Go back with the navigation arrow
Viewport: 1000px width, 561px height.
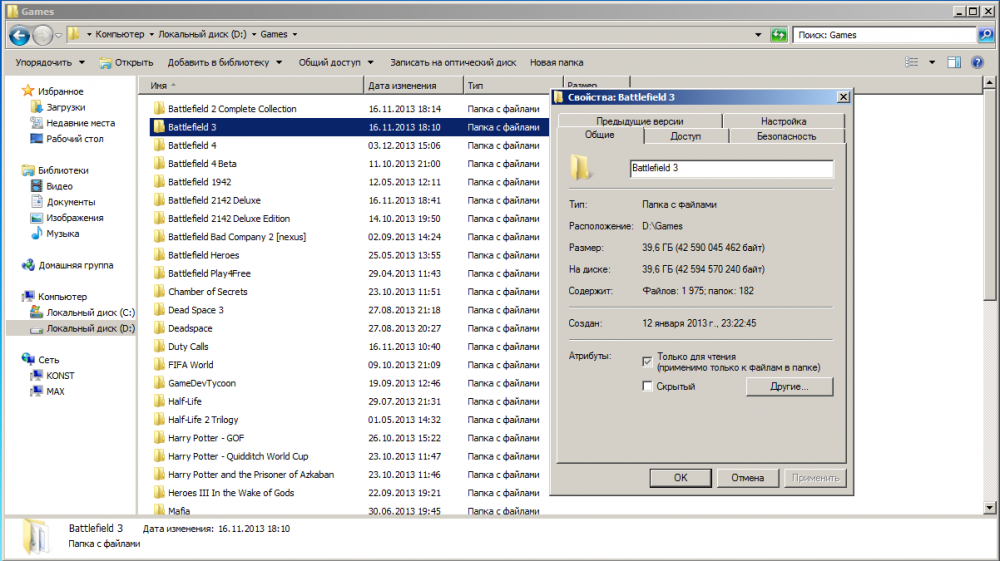(x=19, y=35)
